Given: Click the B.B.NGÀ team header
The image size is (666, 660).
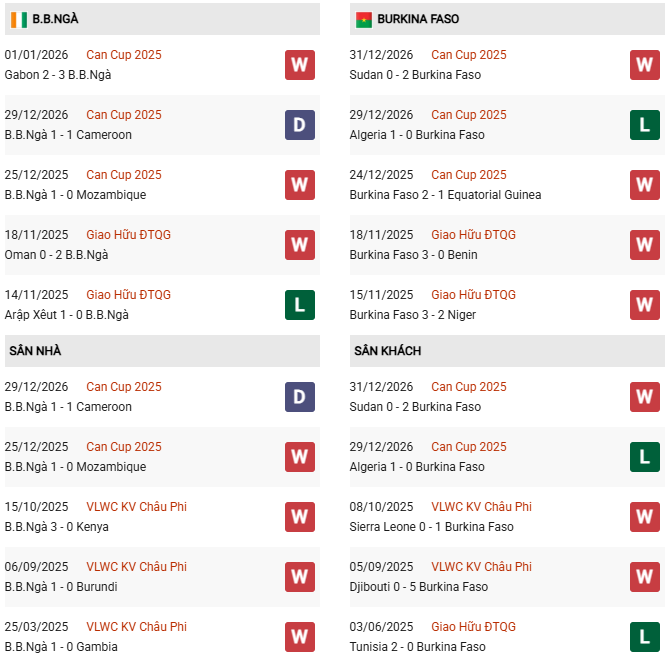Looking at the screenshot, I should [56, 19].
